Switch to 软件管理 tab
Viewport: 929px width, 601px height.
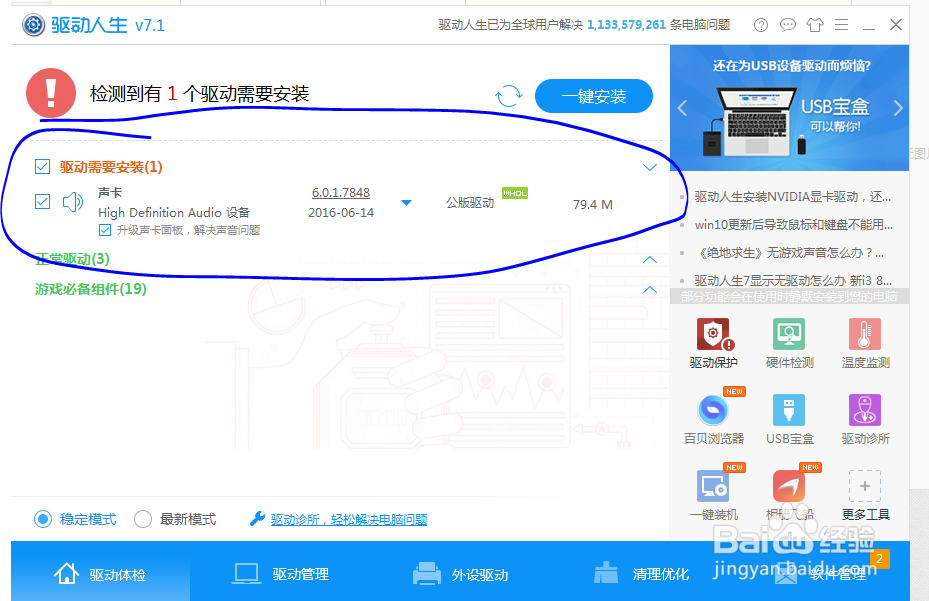[821, 574]
